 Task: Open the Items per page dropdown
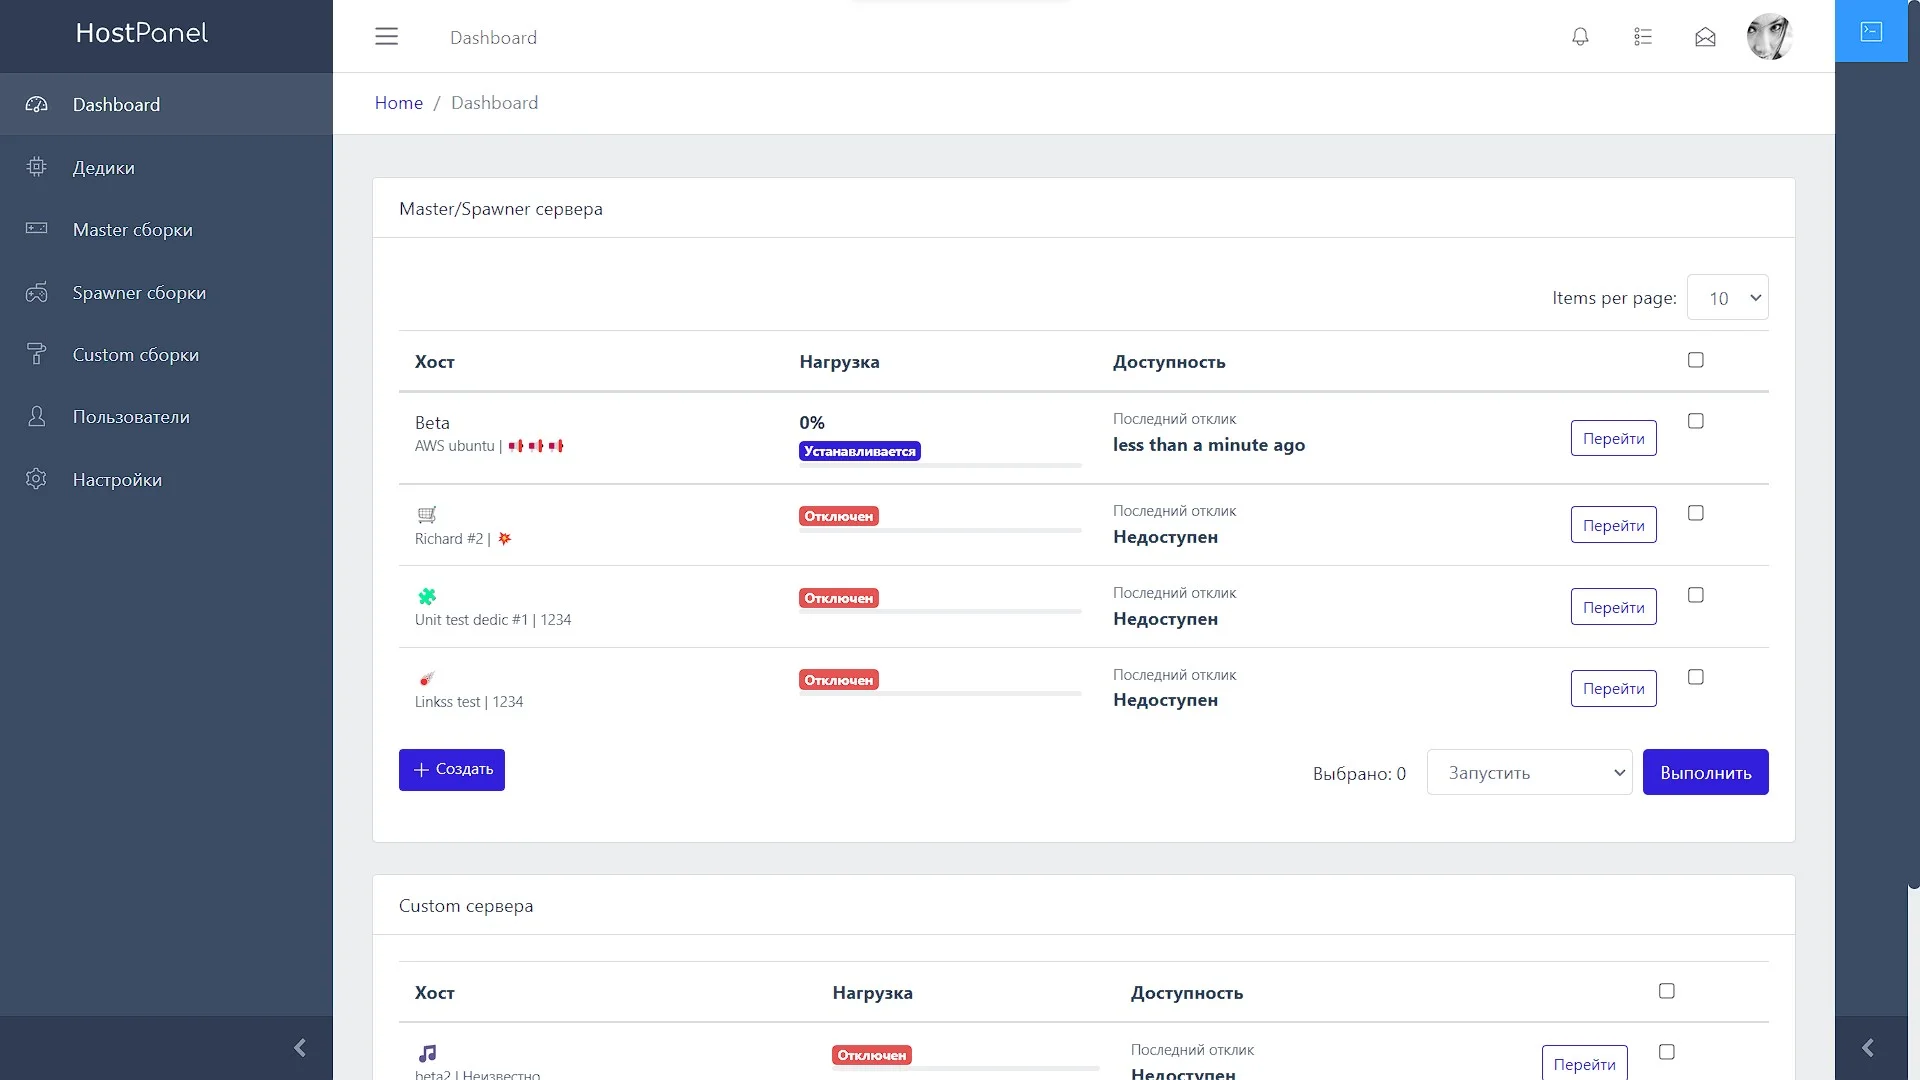[1727, 298]
